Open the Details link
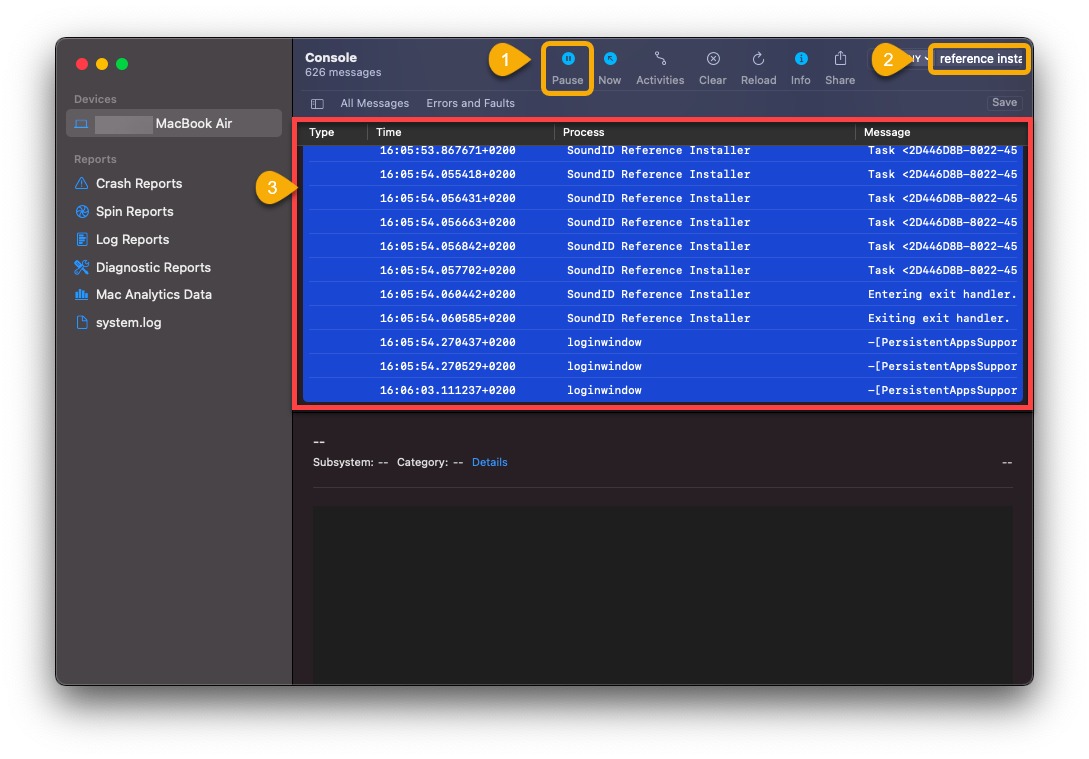1089x759 pixels. [x=490, y=462]
